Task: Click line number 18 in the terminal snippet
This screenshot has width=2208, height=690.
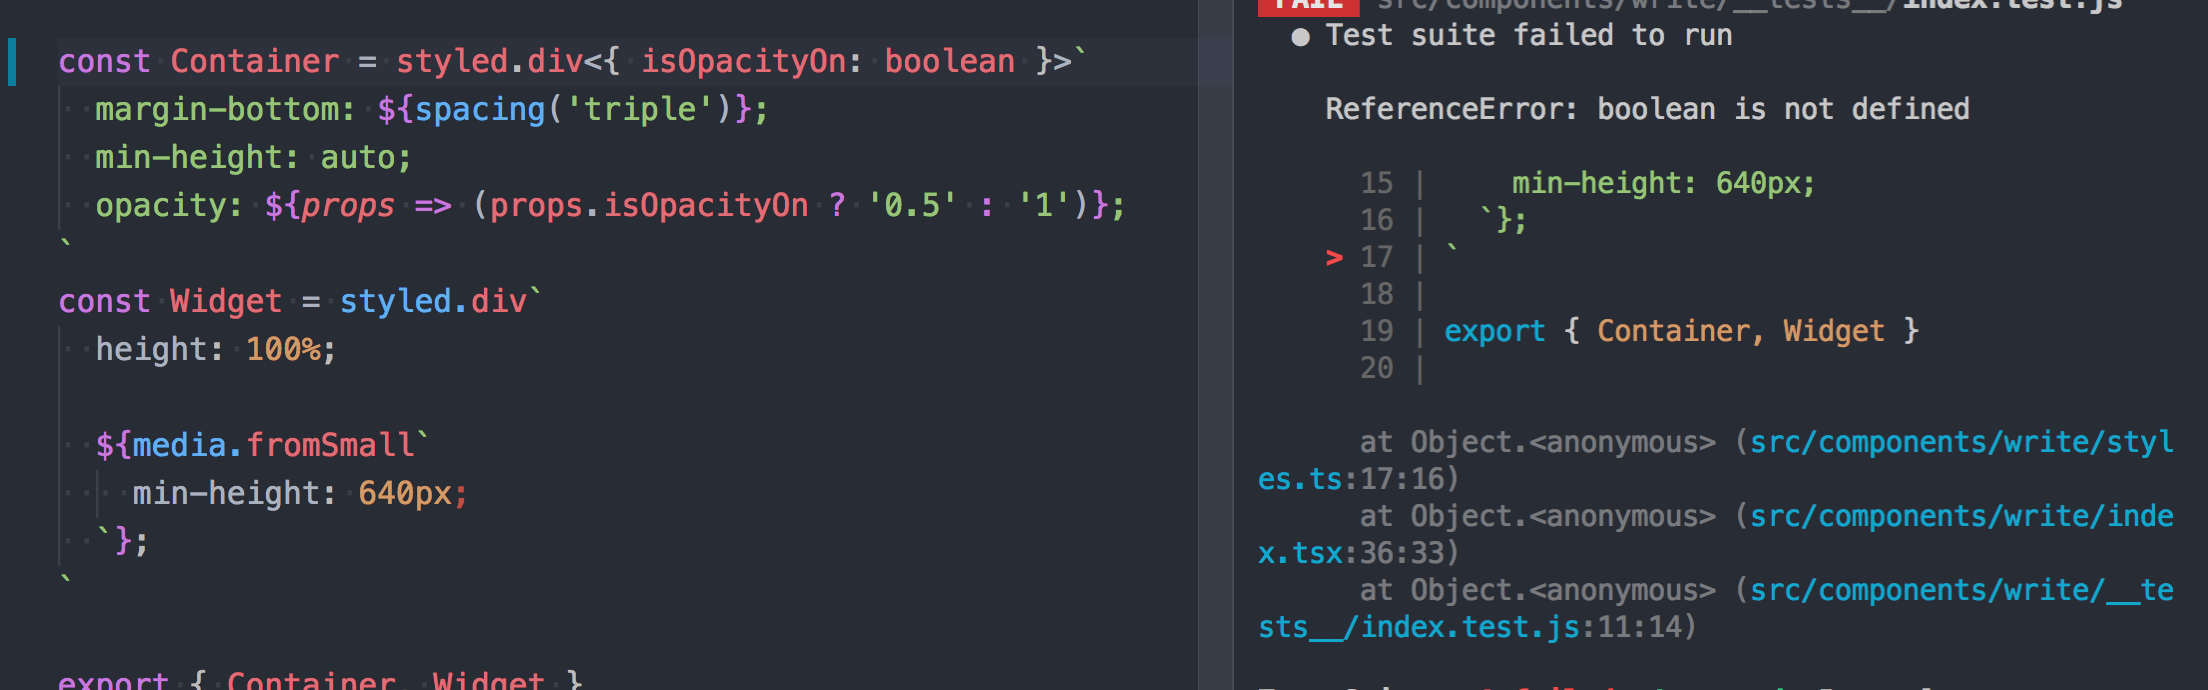Action: (1376, 295)
